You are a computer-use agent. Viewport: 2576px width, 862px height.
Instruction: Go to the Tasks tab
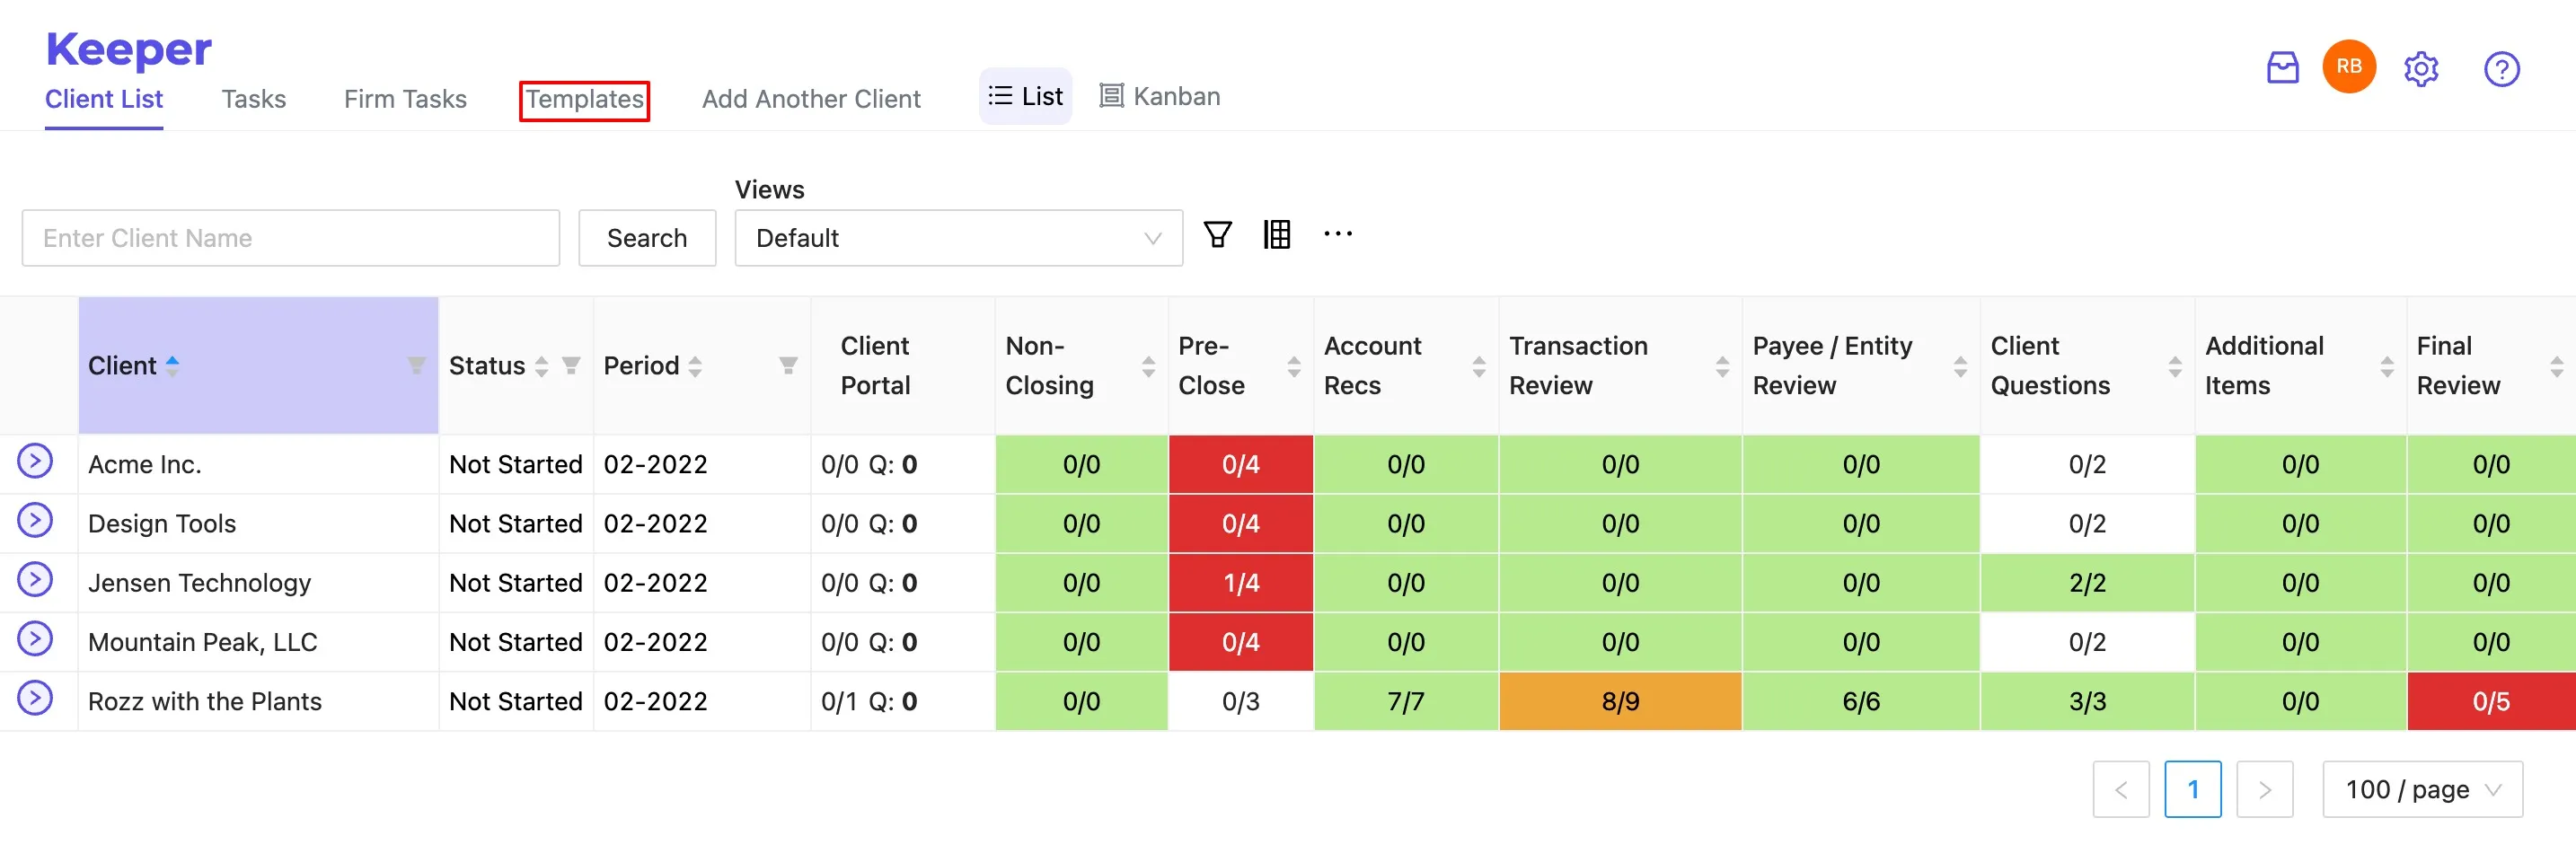click(x=254, y=99)
